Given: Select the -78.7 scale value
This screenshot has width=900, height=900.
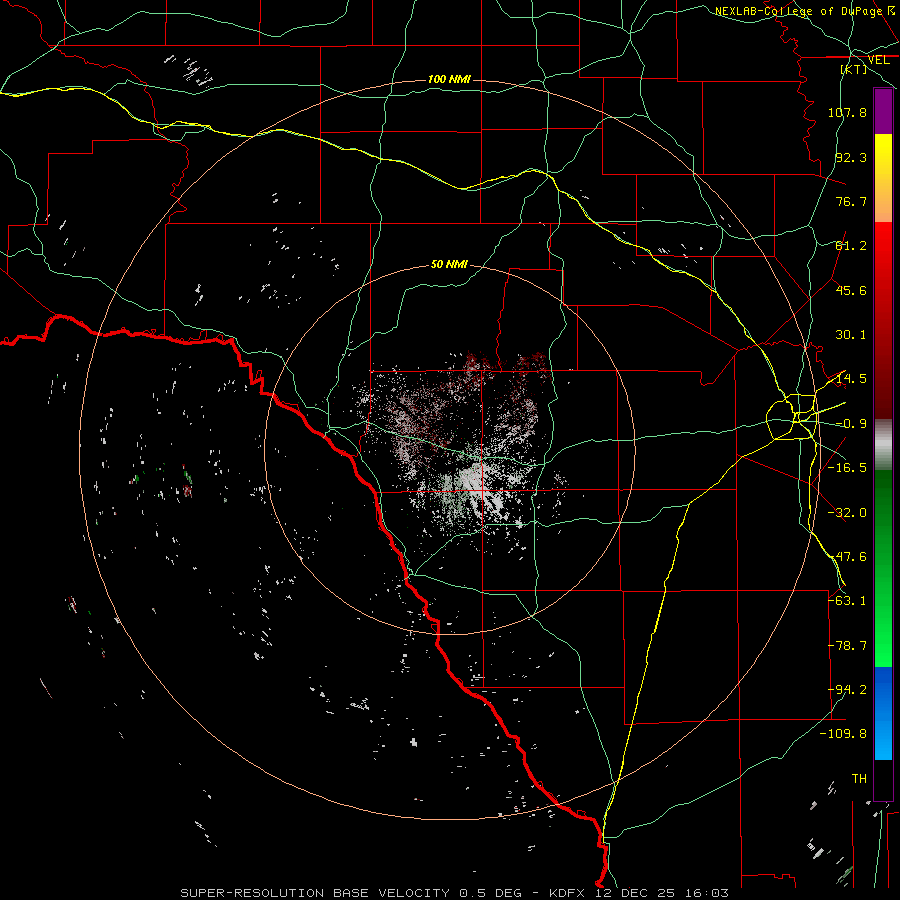Looking at the screenshot, I should [x=847, y=646].
